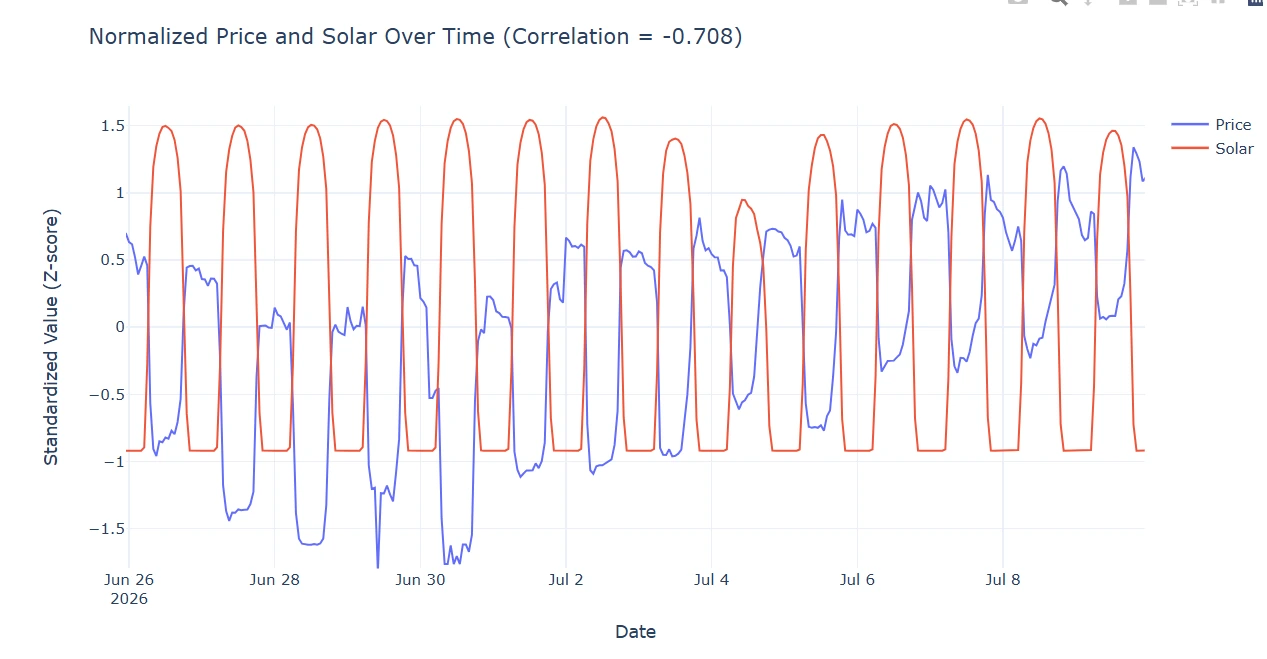Toggle the Price trace in the legend
This screenshot has width=1267, height=659.
coord(1211,125)
